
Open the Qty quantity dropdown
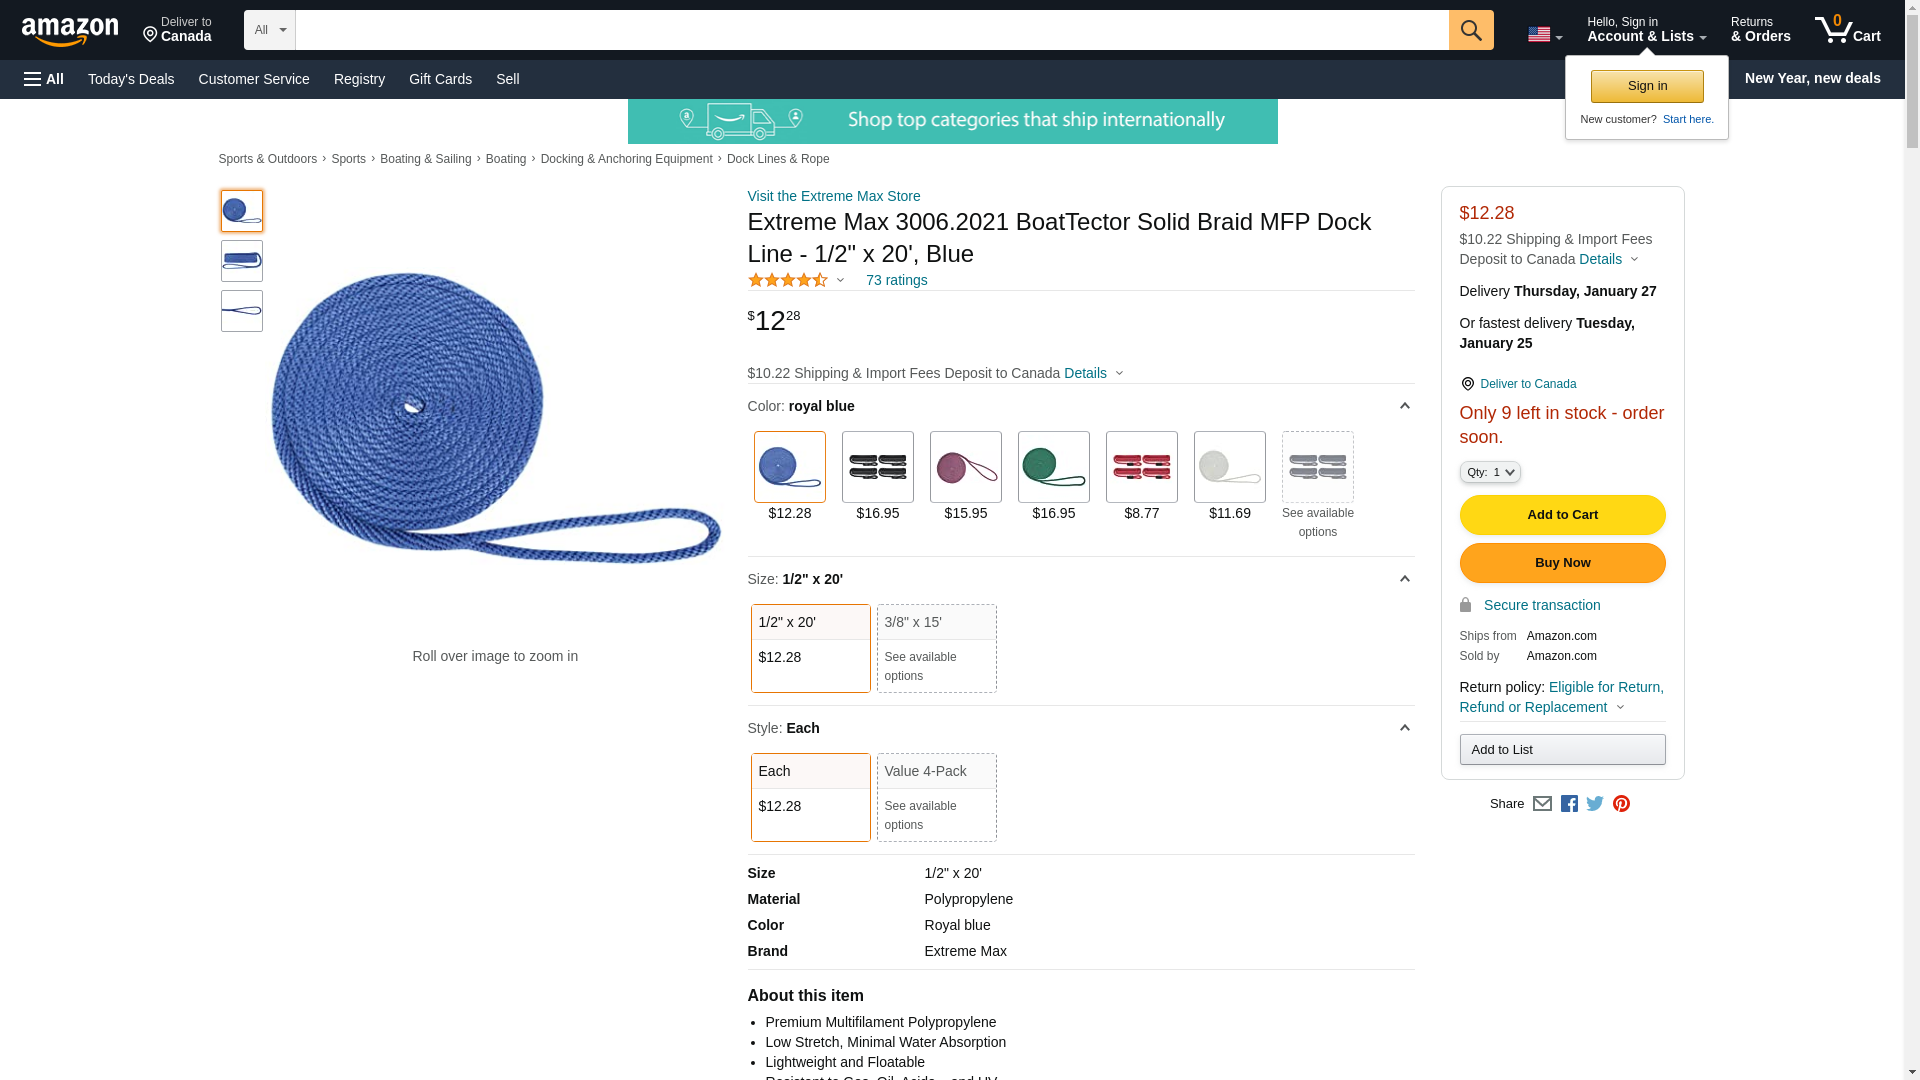[x=1489, y=472]
